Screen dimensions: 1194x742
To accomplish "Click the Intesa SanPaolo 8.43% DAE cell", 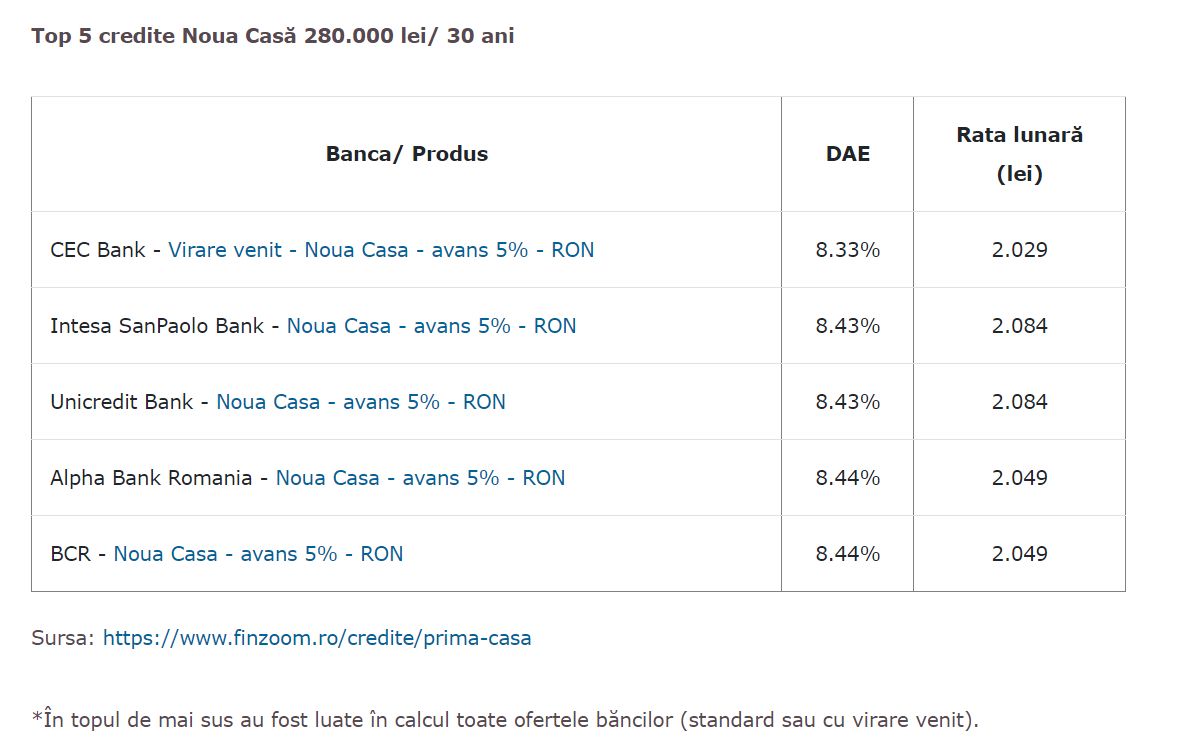I will pyautogui.click(x=848, y=326).
